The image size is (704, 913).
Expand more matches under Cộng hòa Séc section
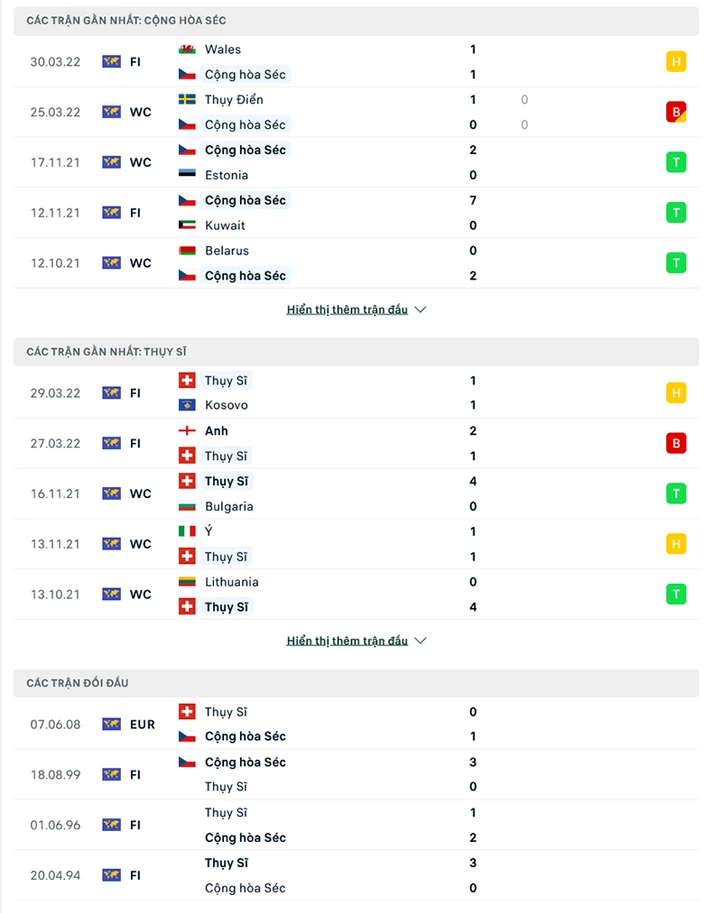pyautogui.click(x=356, y=310)
